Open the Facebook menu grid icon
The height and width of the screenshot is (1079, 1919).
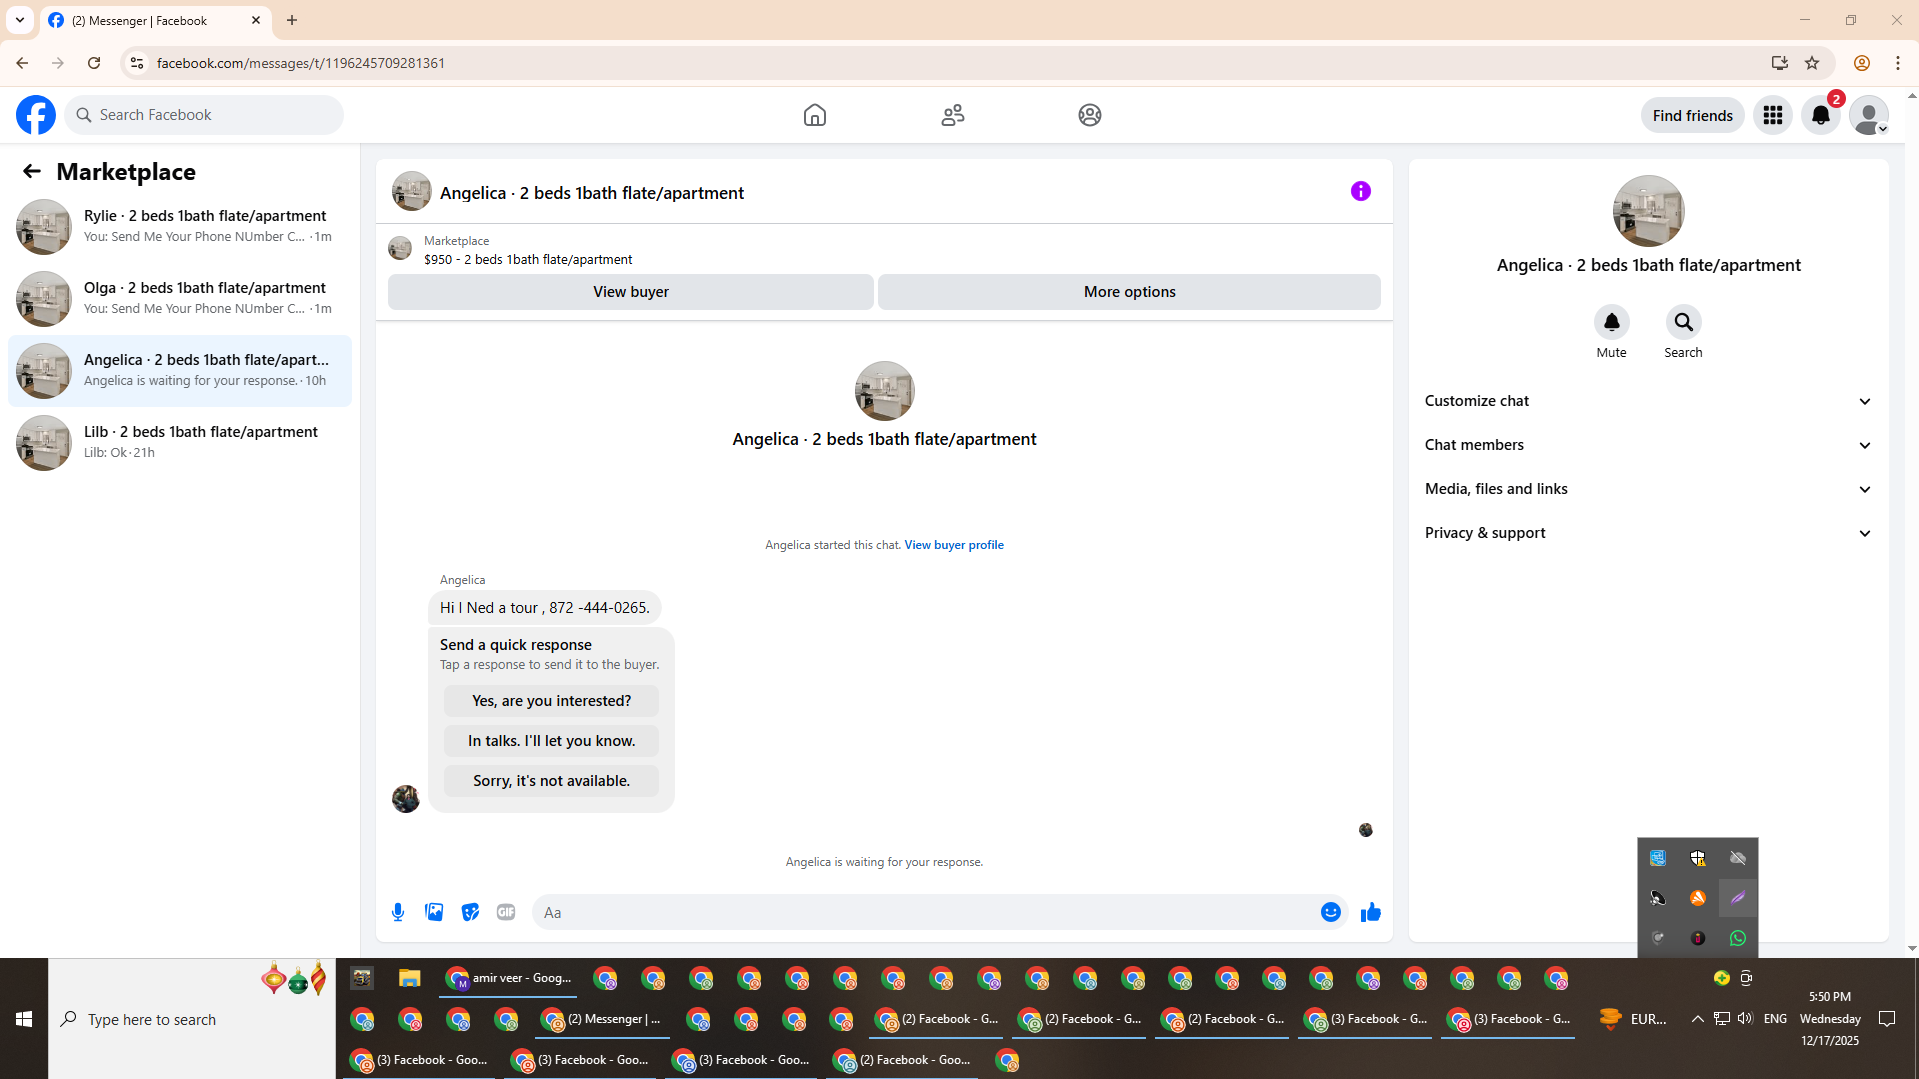(1773, 115)
